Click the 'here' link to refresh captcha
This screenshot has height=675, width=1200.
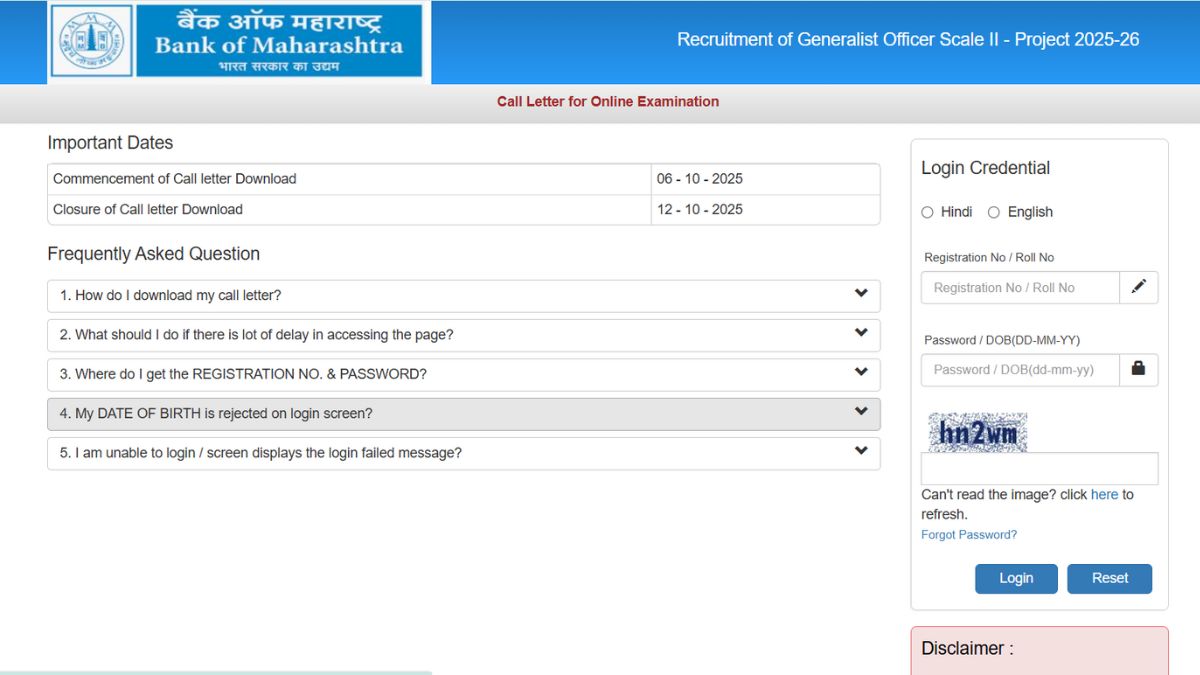coord(1104,495)
